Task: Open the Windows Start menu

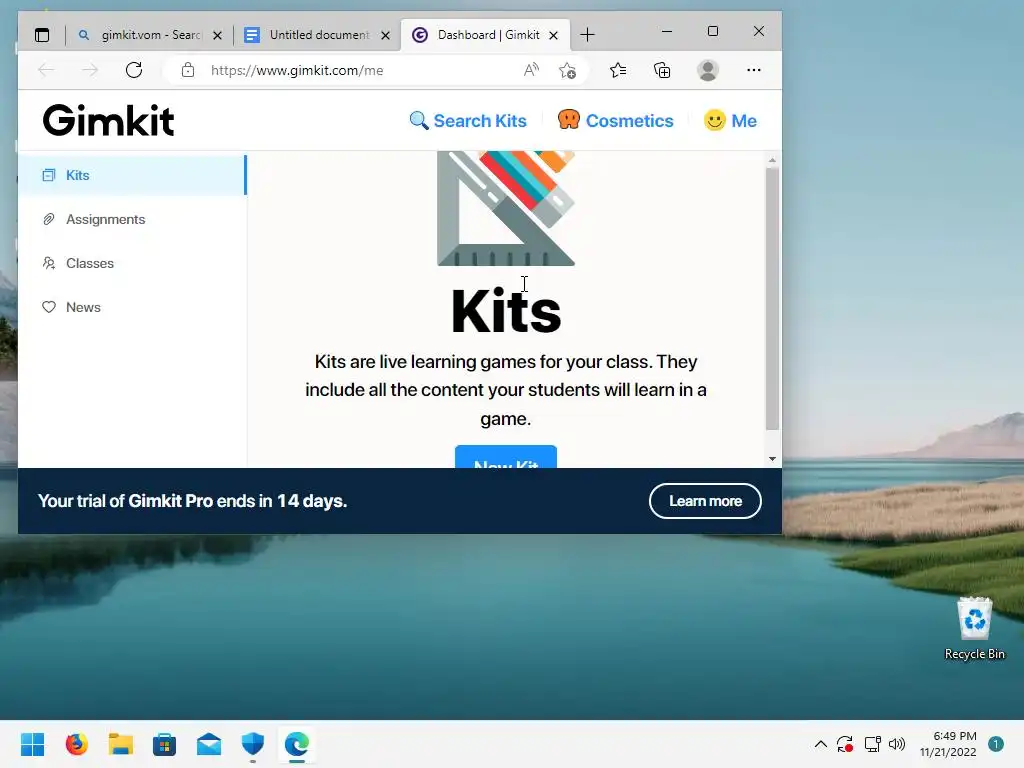Action: (x=33, y=744)
